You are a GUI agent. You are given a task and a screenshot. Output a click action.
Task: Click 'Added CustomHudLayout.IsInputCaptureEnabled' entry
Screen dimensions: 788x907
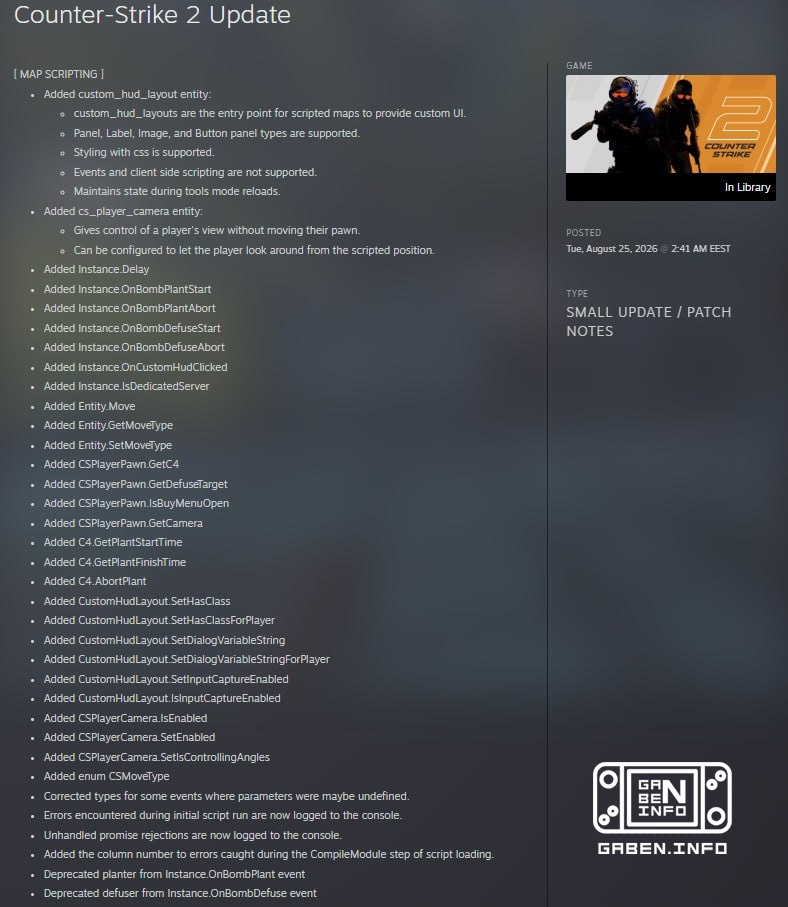(x=162, y=698)
